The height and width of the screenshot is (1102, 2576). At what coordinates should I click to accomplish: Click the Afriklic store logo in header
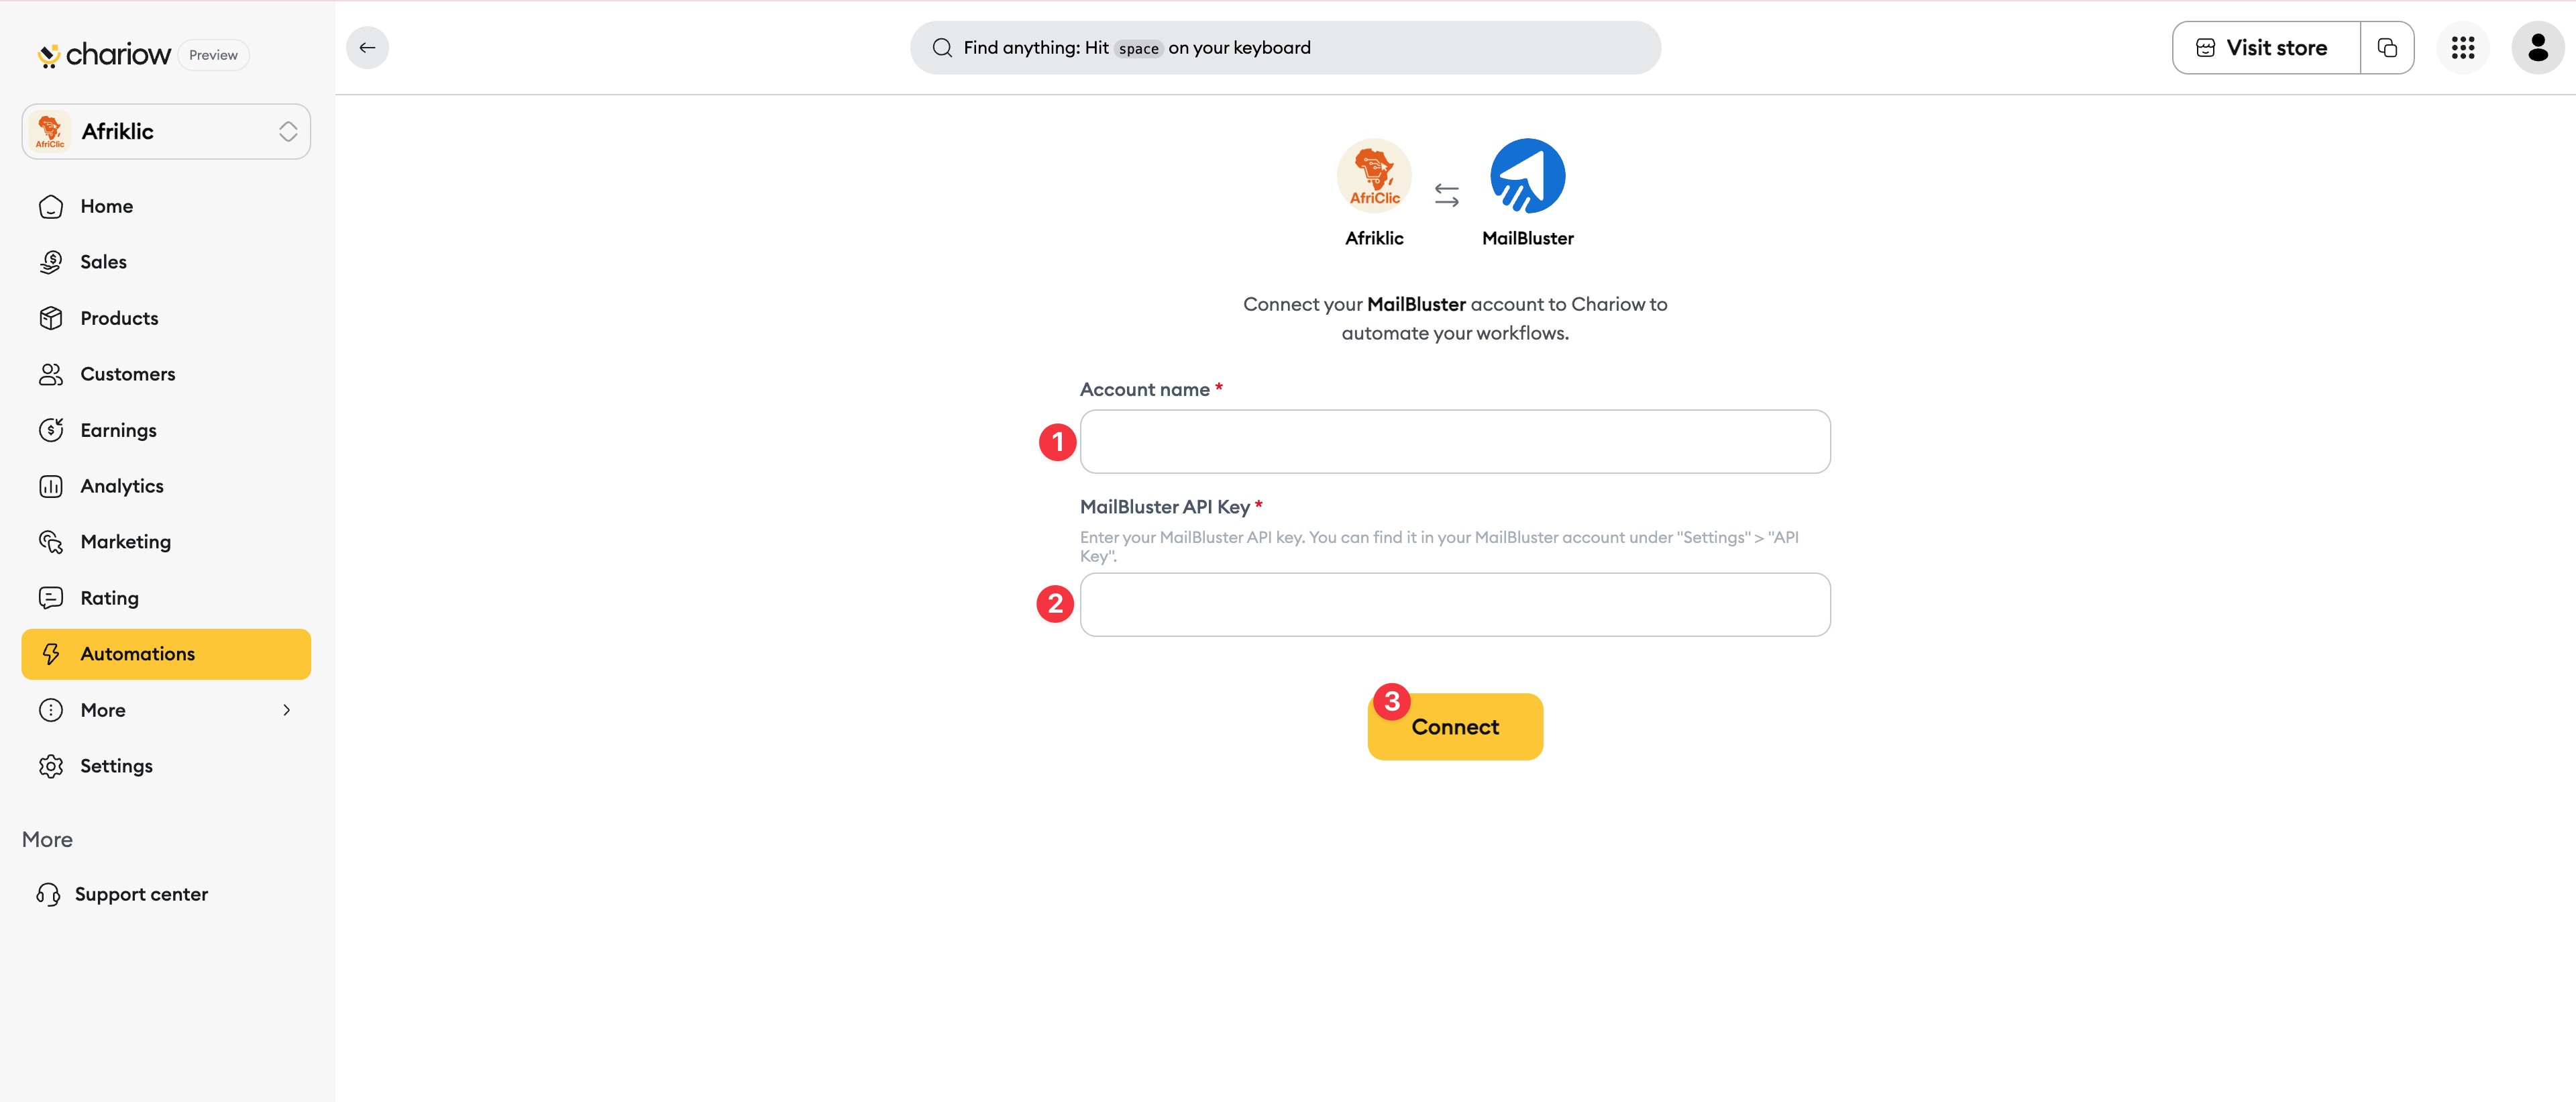1374,175
